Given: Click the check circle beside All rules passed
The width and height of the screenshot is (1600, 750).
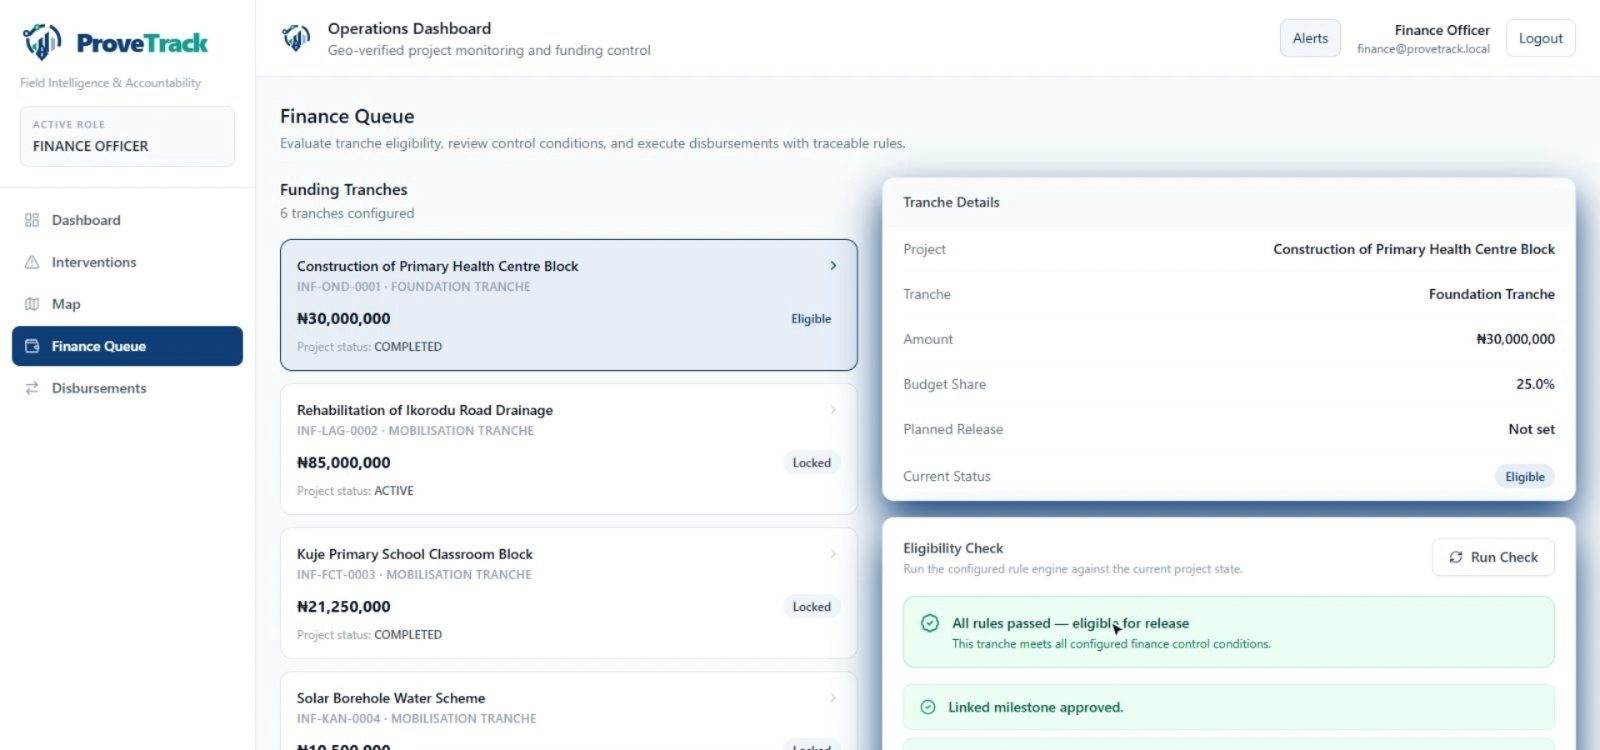Looking at the screenshot, I should (x=930, y=623).
